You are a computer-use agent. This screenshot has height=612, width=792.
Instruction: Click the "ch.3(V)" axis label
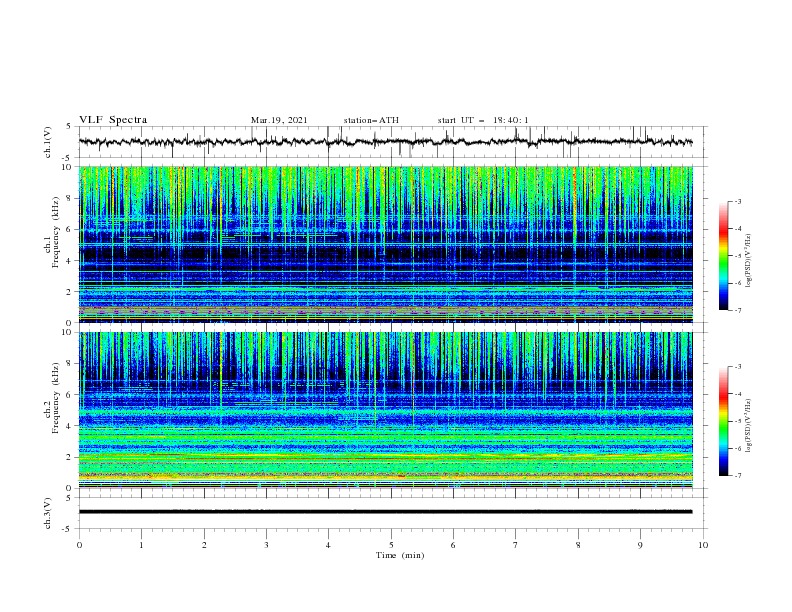48,513
